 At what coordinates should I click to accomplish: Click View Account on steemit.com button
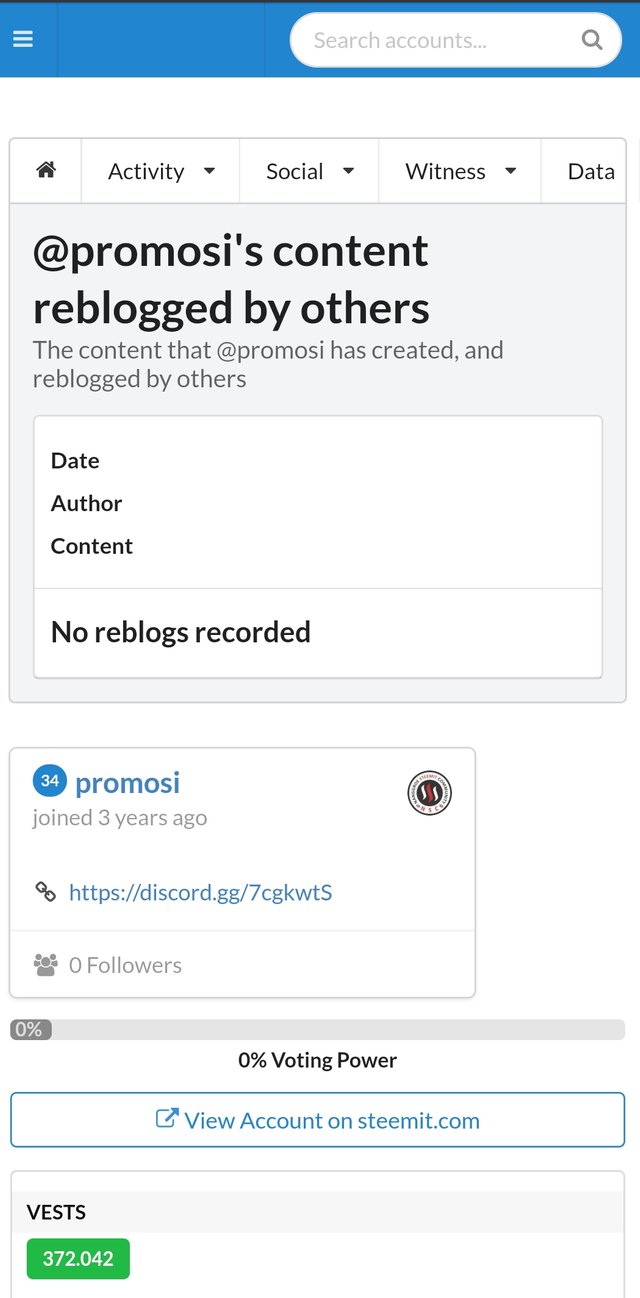coord(318,1120)
